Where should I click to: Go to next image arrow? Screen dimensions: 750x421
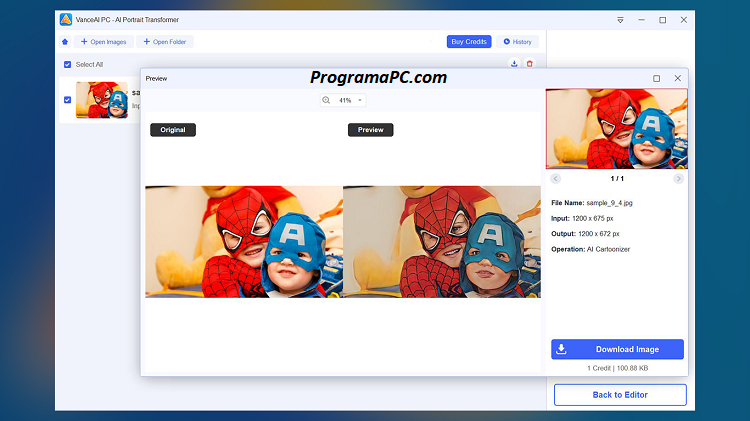(678, 178)
